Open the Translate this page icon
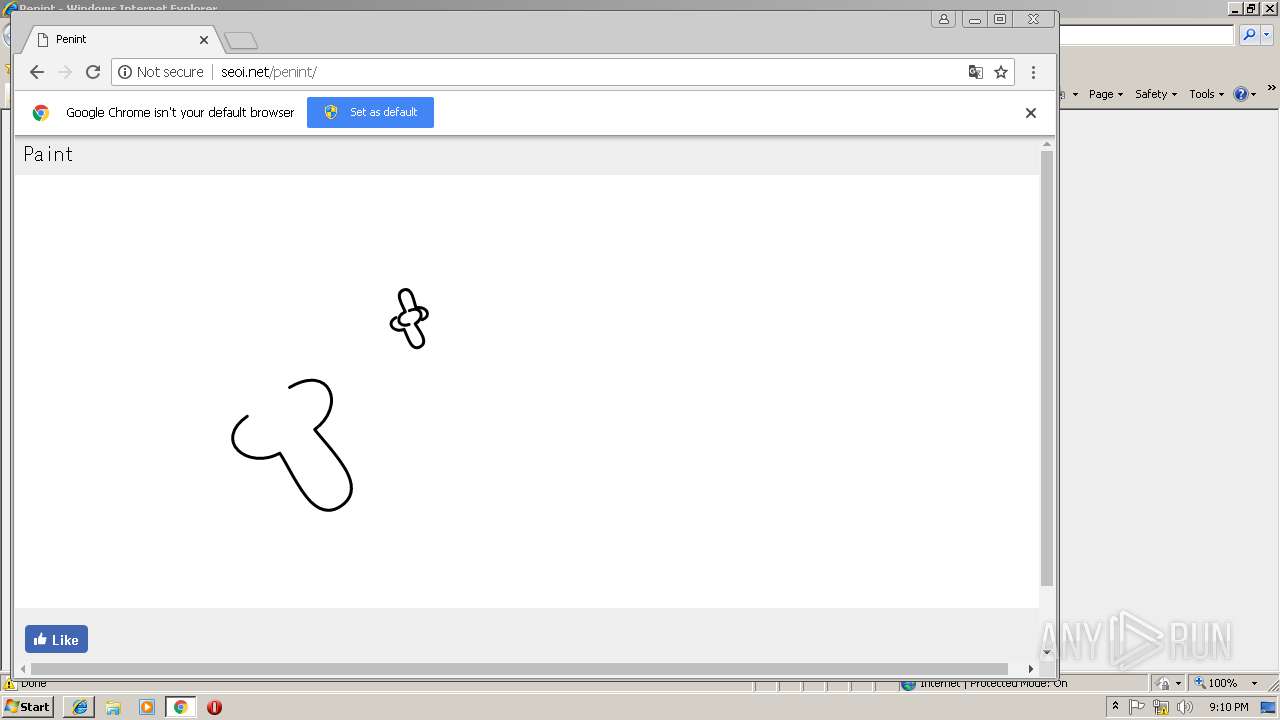Image resolution: width=1280 pixels, height=720 pixels. pyautogui.click(x=976, y=72)
